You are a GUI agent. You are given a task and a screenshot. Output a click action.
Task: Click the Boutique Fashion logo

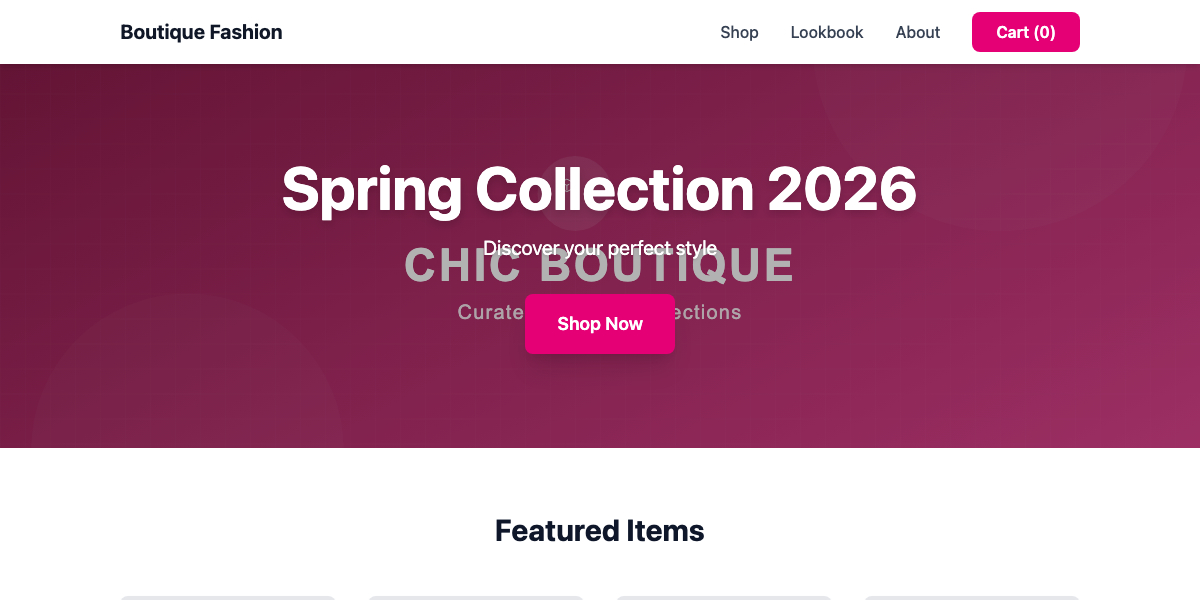[201, 31]
